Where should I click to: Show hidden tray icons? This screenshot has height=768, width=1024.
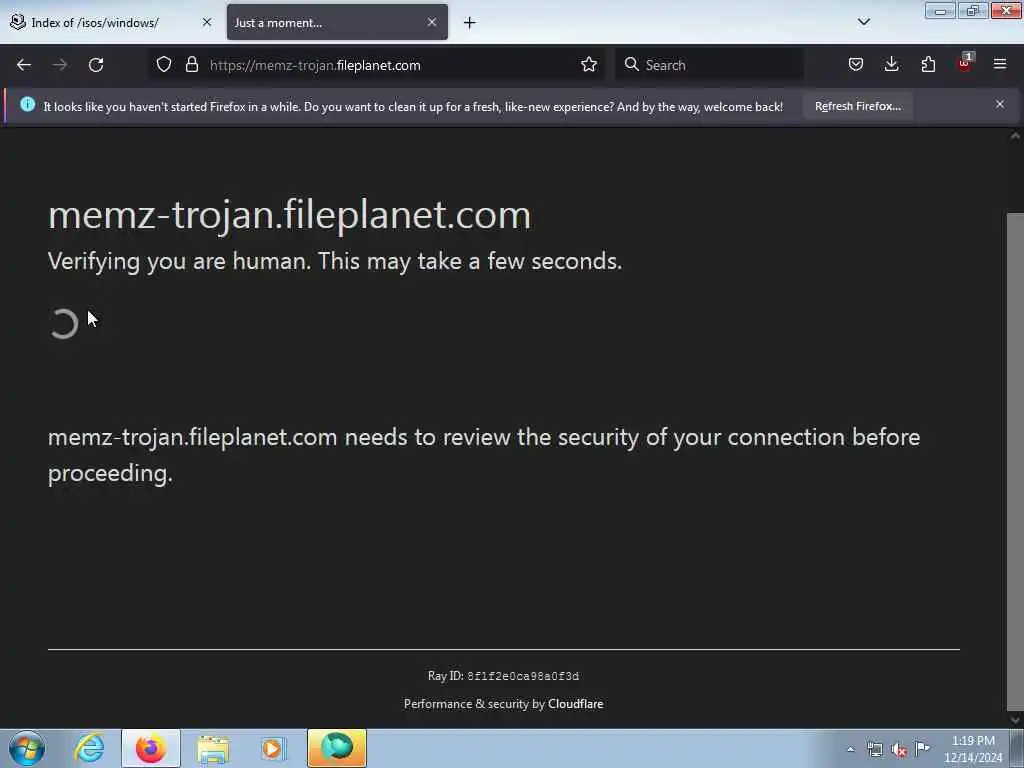[x=850, y=749]
